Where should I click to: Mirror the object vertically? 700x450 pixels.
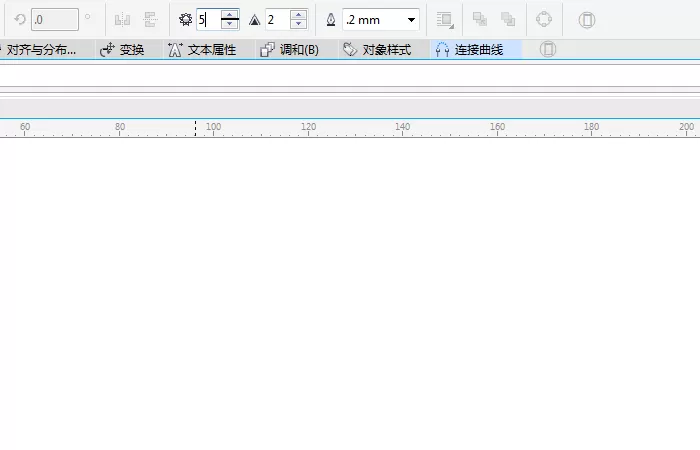tap(150, 20)
